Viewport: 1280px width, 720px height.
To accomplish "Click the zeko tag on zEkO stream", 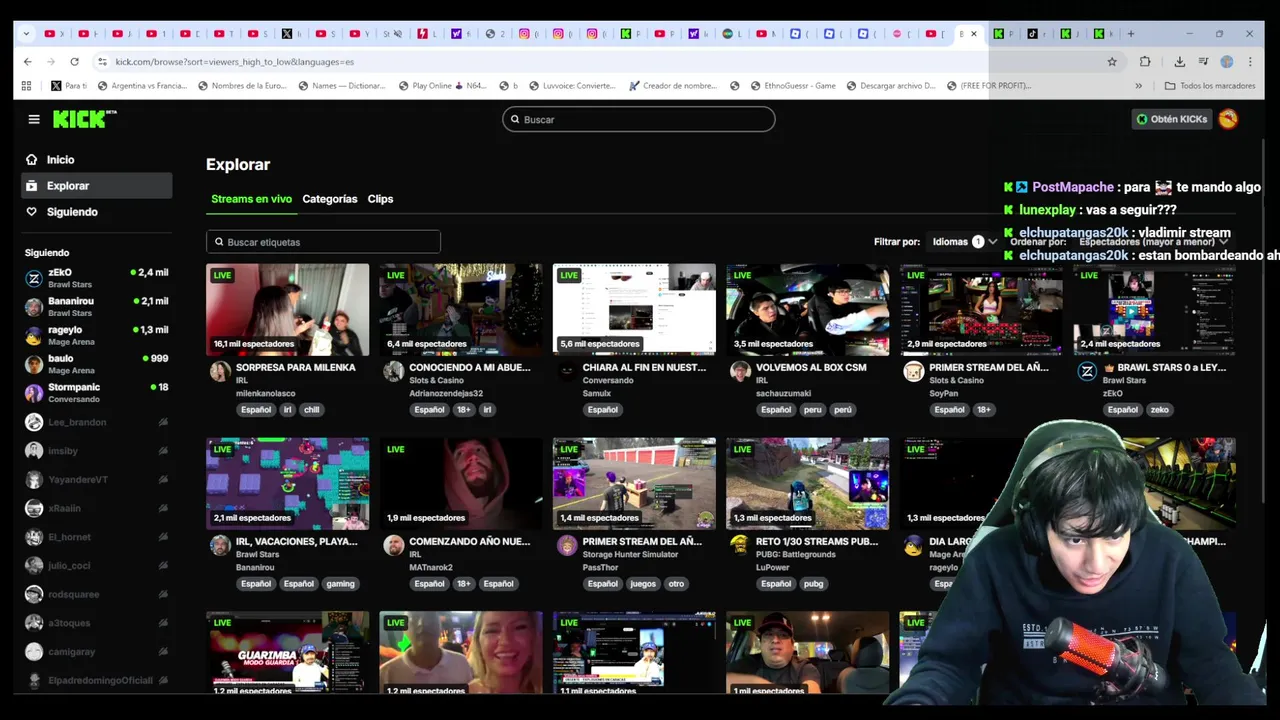I will [1160, 410].
